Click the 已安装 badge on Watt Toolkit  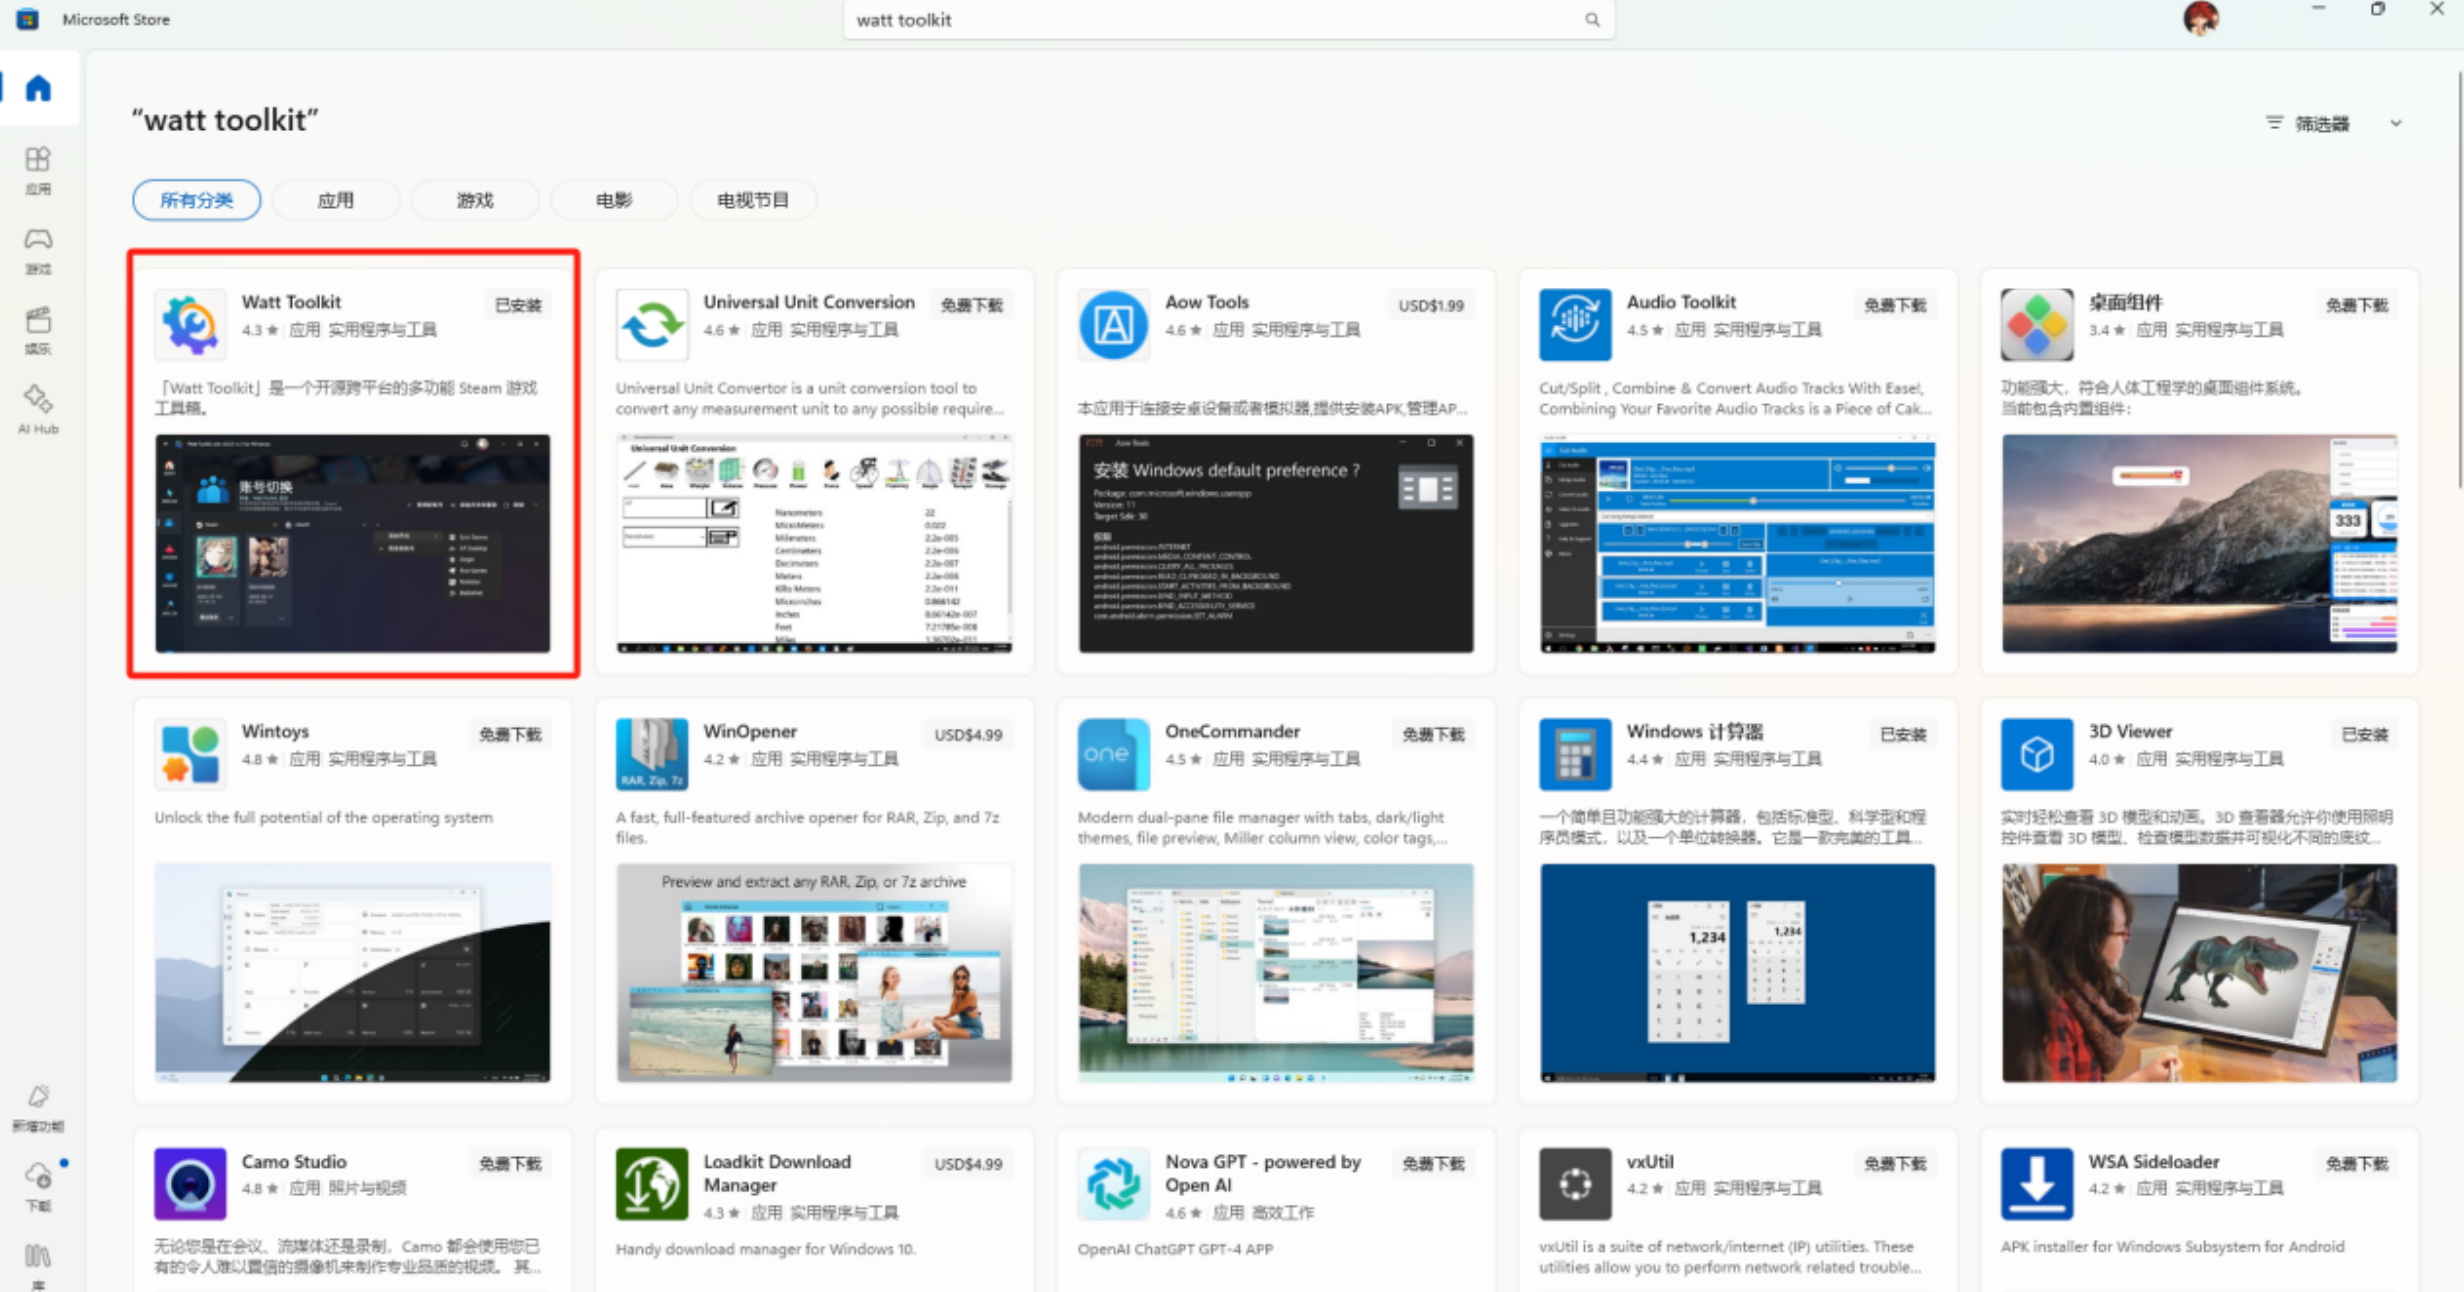coord(518,305)
